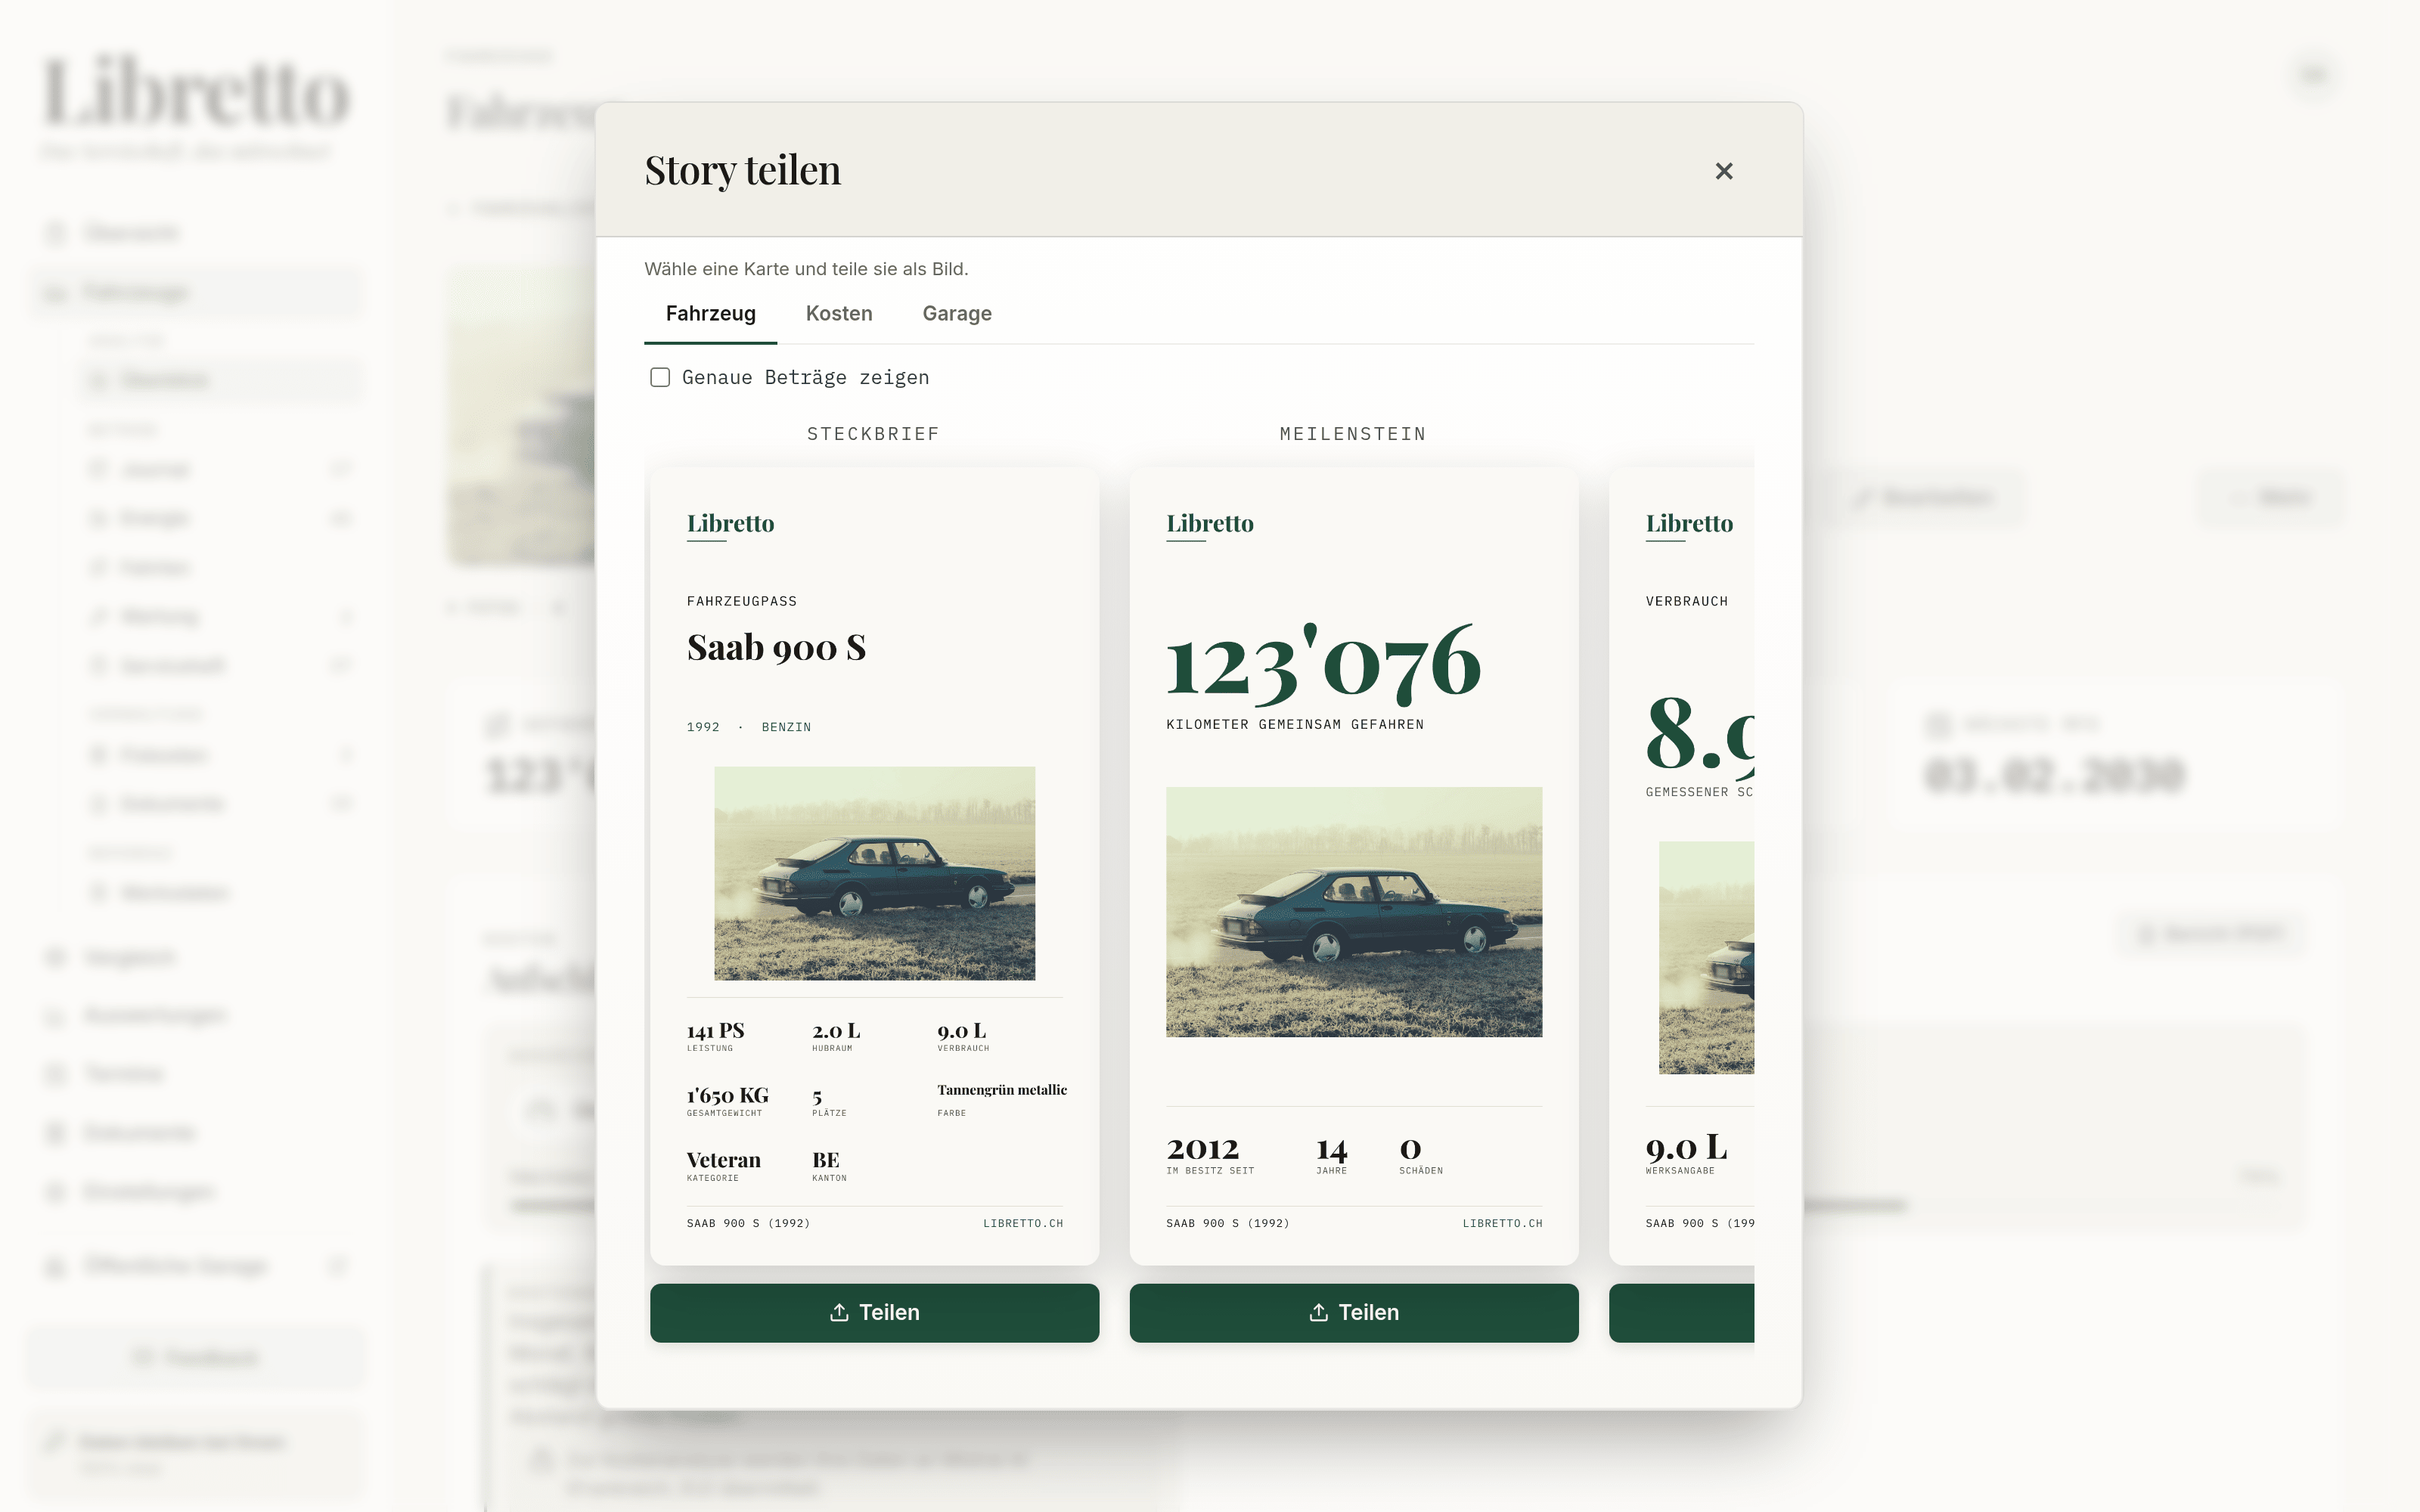The width and height of the screenshot is (2420, 1512).
Task: Open the Kosten tab
Action: tap(839, 314)
